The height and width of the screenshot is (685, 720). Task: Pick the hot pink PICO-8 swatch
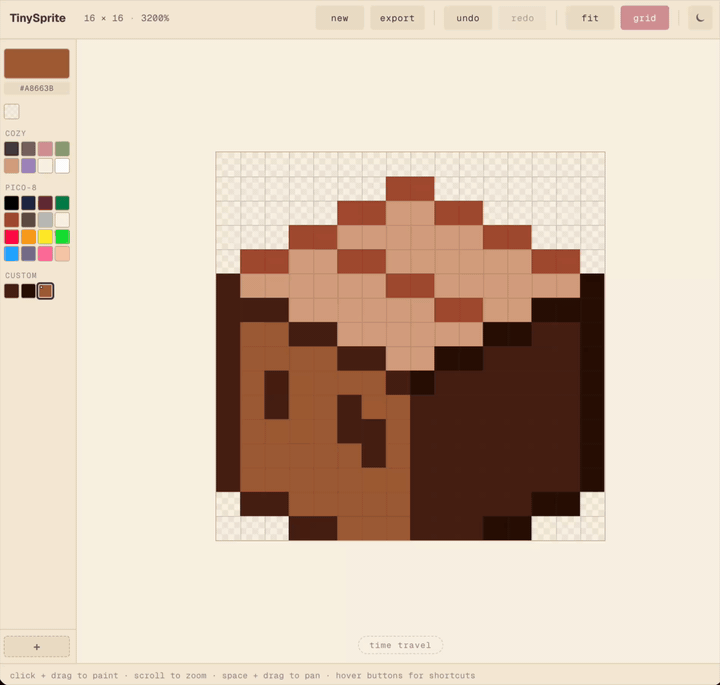(45, 254)
